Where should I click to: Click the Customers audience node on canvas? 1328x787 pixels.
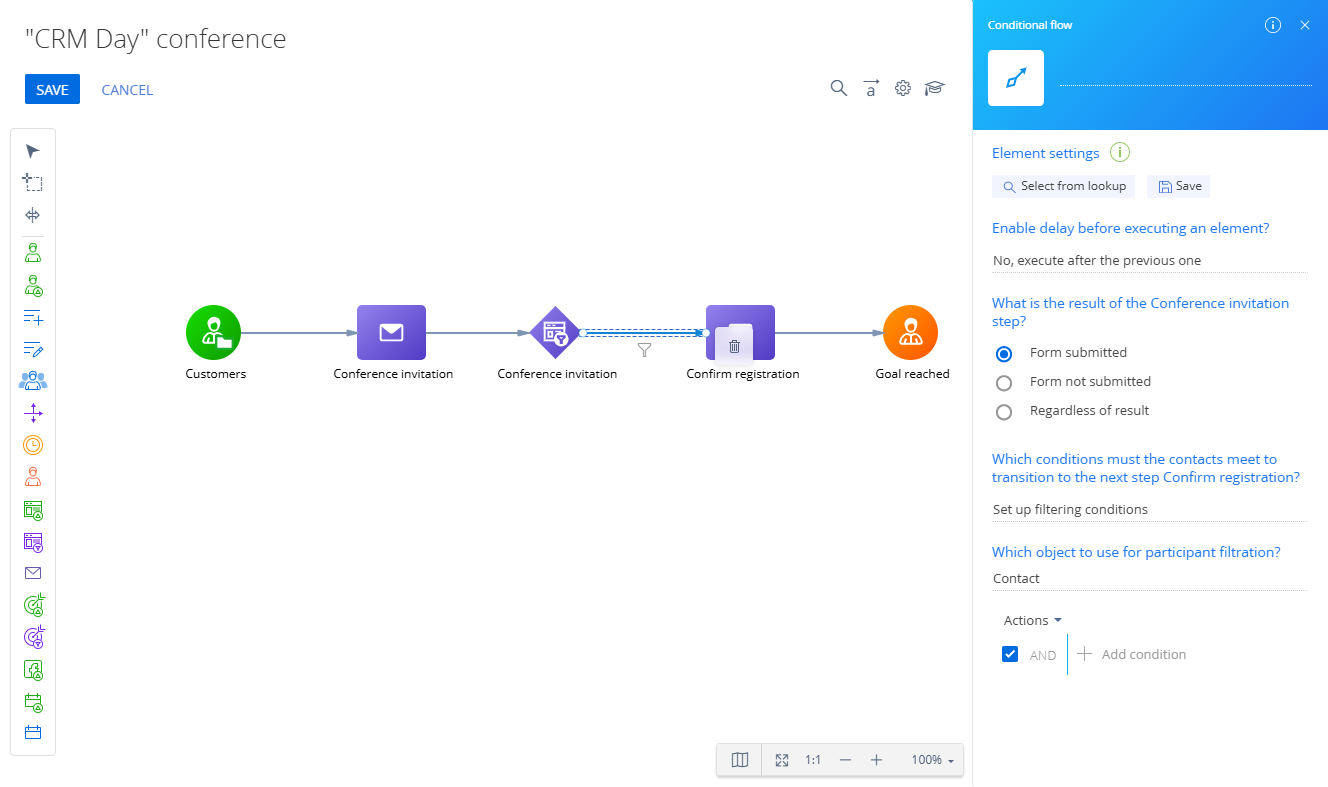213,332
